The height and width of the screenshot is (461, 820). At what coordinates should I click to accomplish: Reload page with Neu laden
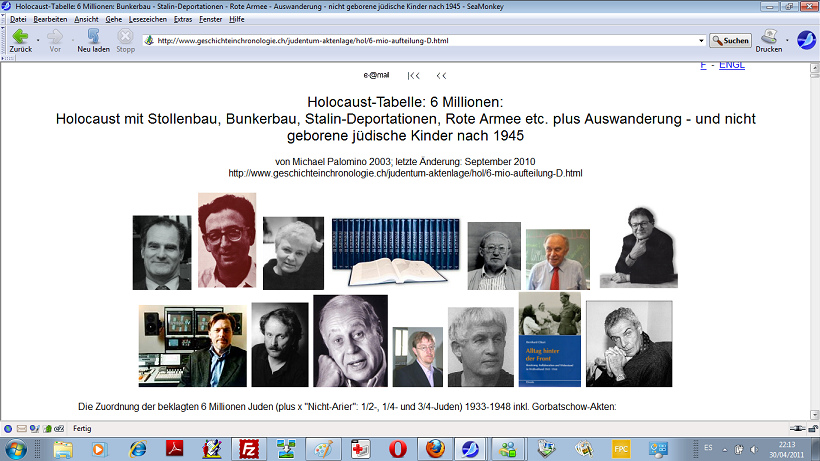tap(94, 40)
